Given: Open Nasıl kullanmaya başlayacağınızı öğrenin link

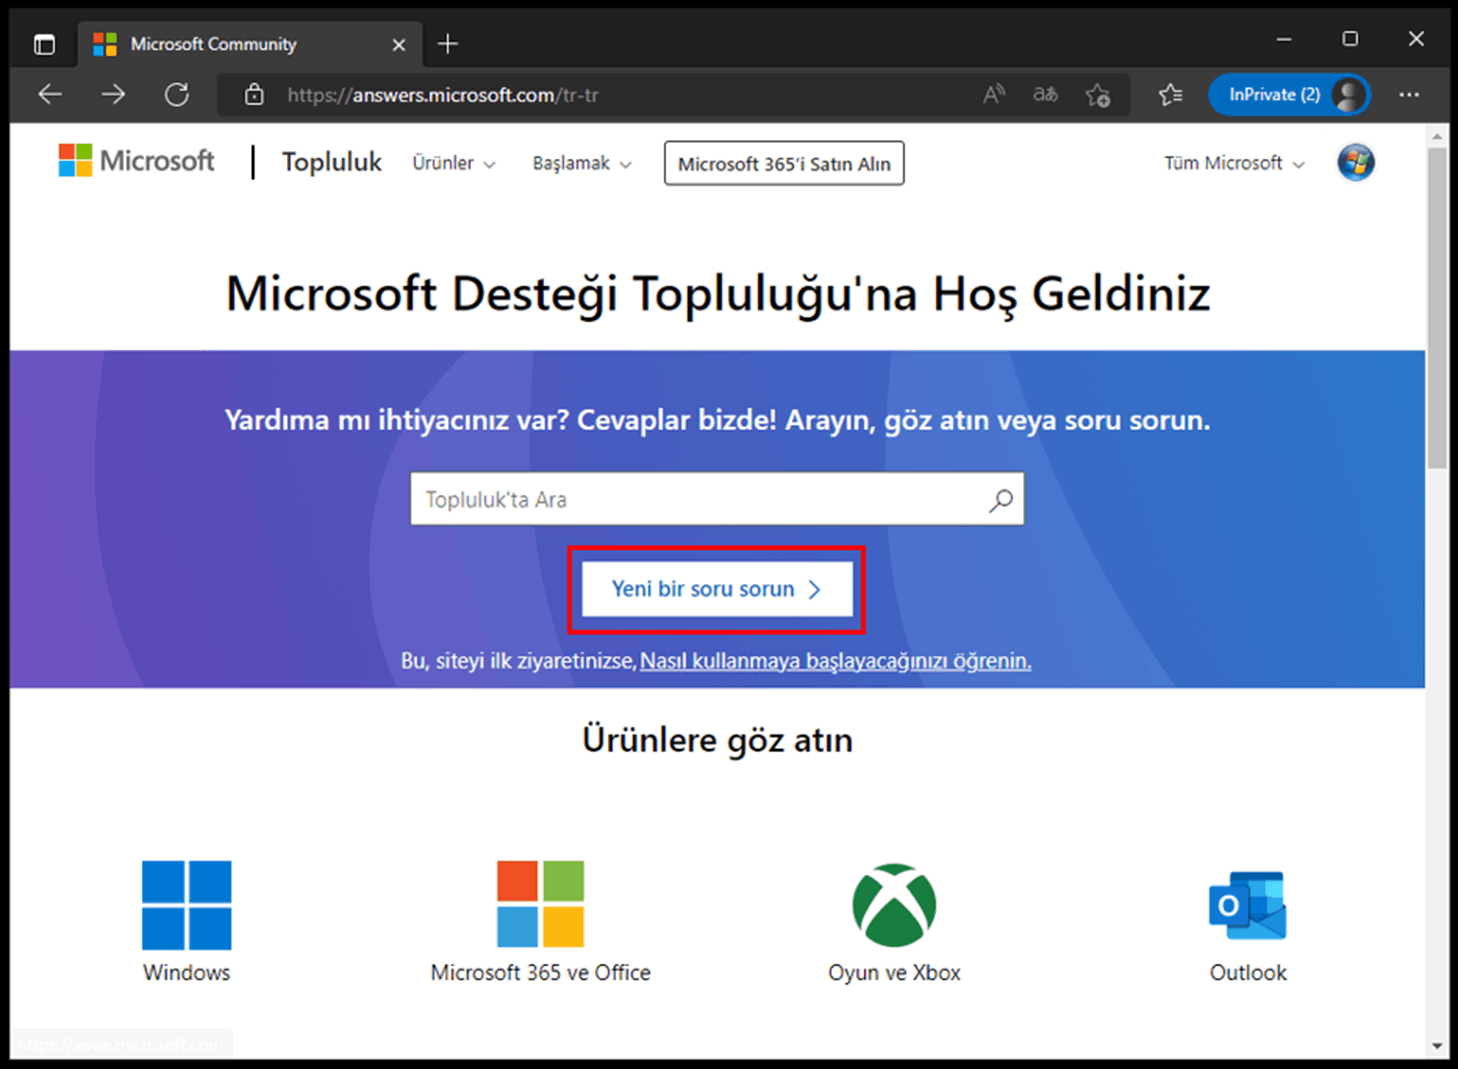Looking at the screenshot, I should click(x=835, y=660).
